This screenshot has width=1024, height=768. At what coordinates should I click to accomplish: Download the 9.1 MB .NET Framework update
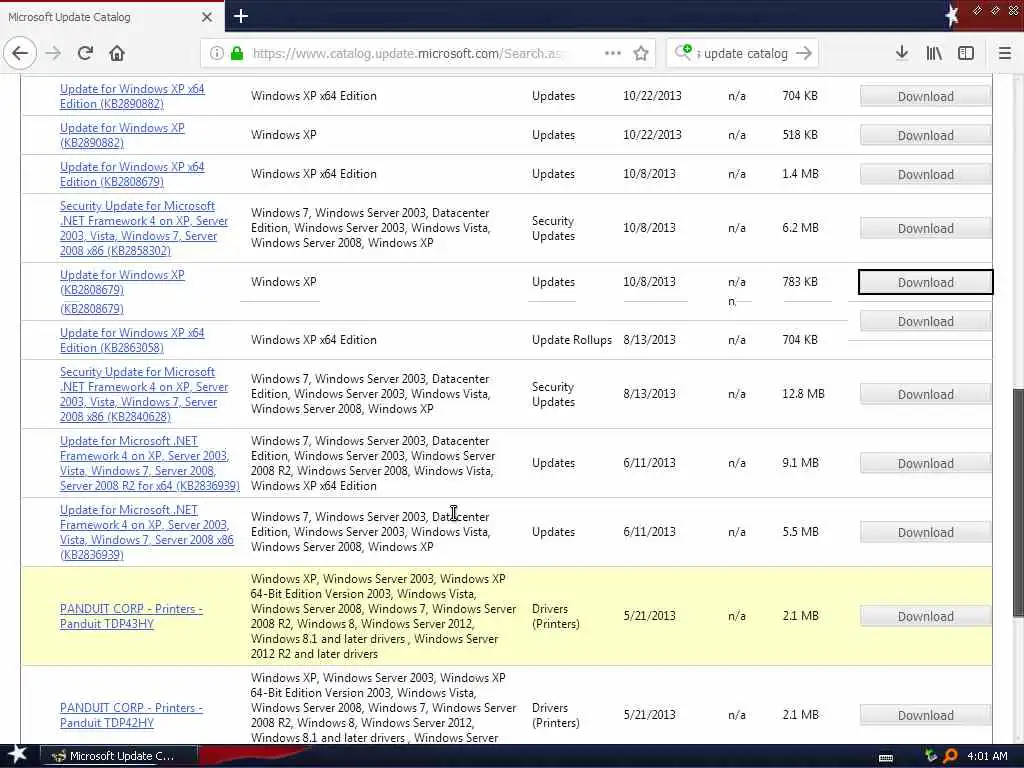tap(925, 464)
